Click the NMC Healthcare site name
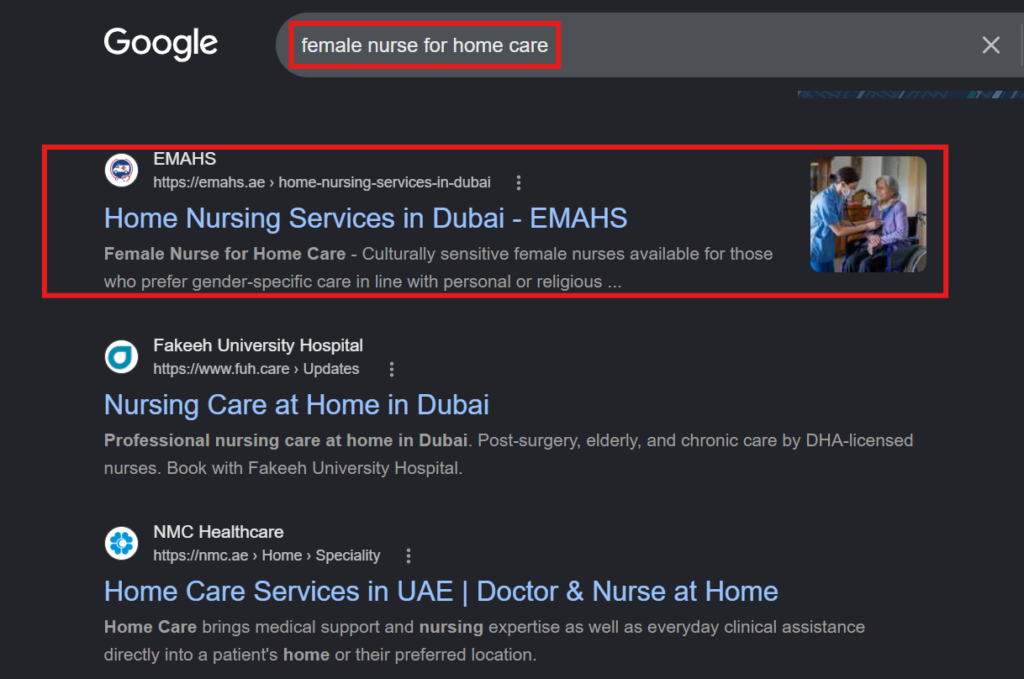 218,532
